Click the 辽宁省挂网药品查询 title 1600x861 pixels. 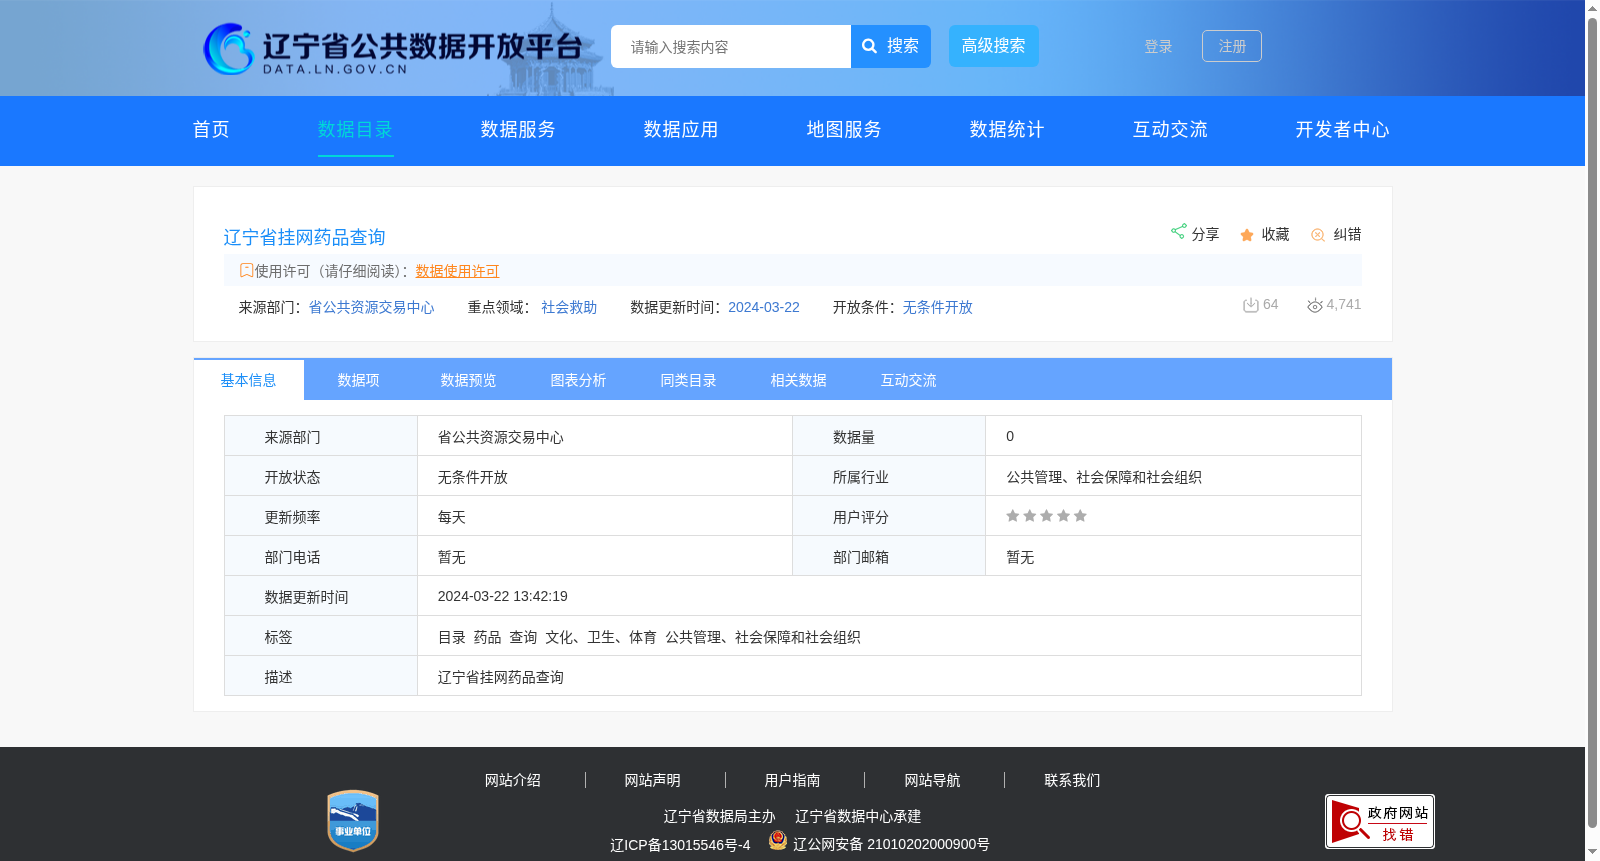click(304, 237)
